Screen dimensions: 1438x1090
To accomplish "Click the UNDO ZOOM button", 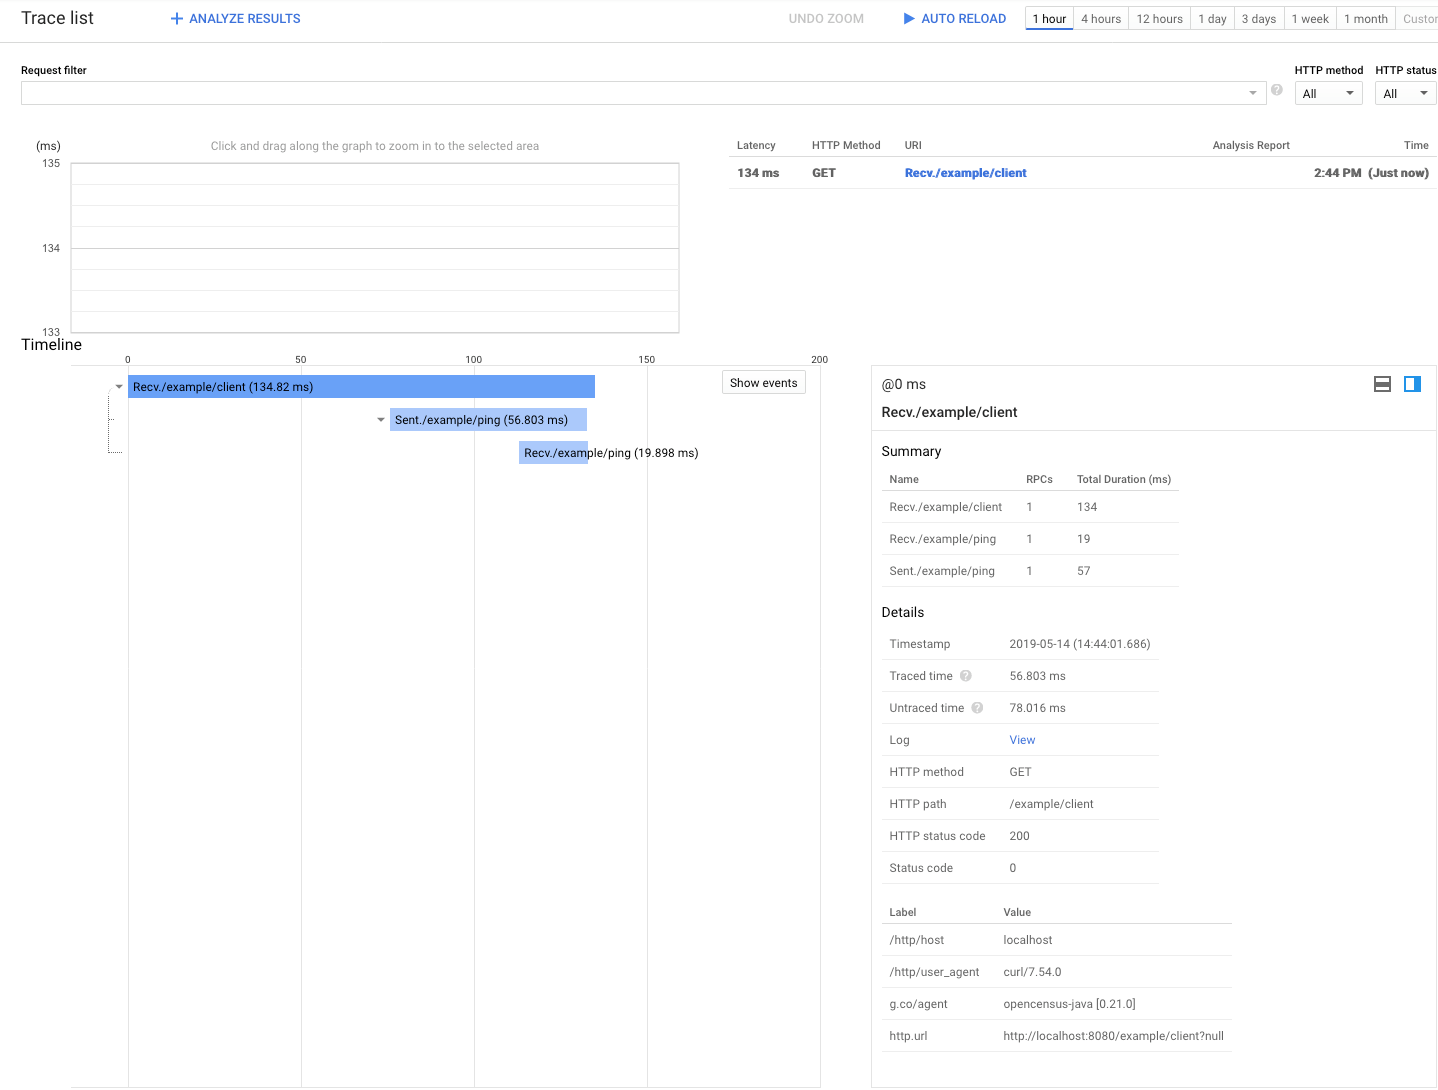I will click(x=826, y=19).
